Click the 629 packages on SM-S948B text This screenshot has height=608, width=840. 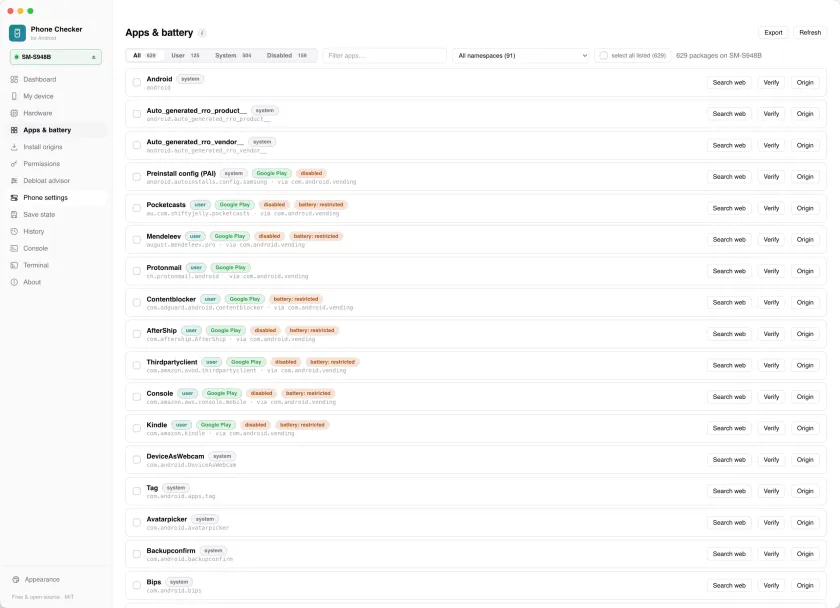(x=718, y=56)
